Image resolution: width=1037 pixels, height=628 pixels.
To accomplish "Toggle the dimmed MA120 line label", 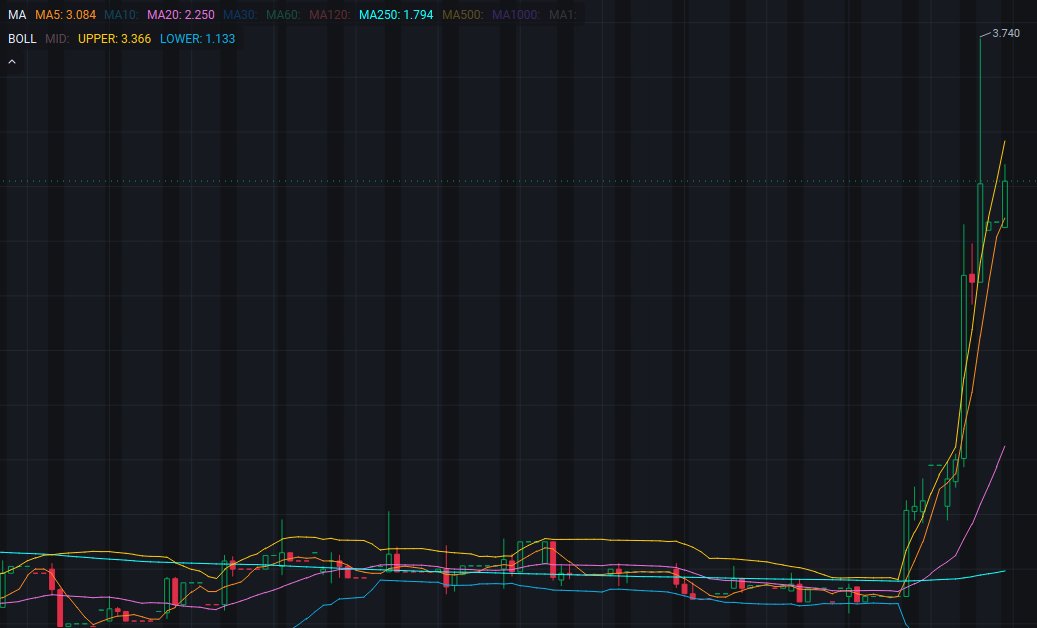I will click(x=329, y=15).
